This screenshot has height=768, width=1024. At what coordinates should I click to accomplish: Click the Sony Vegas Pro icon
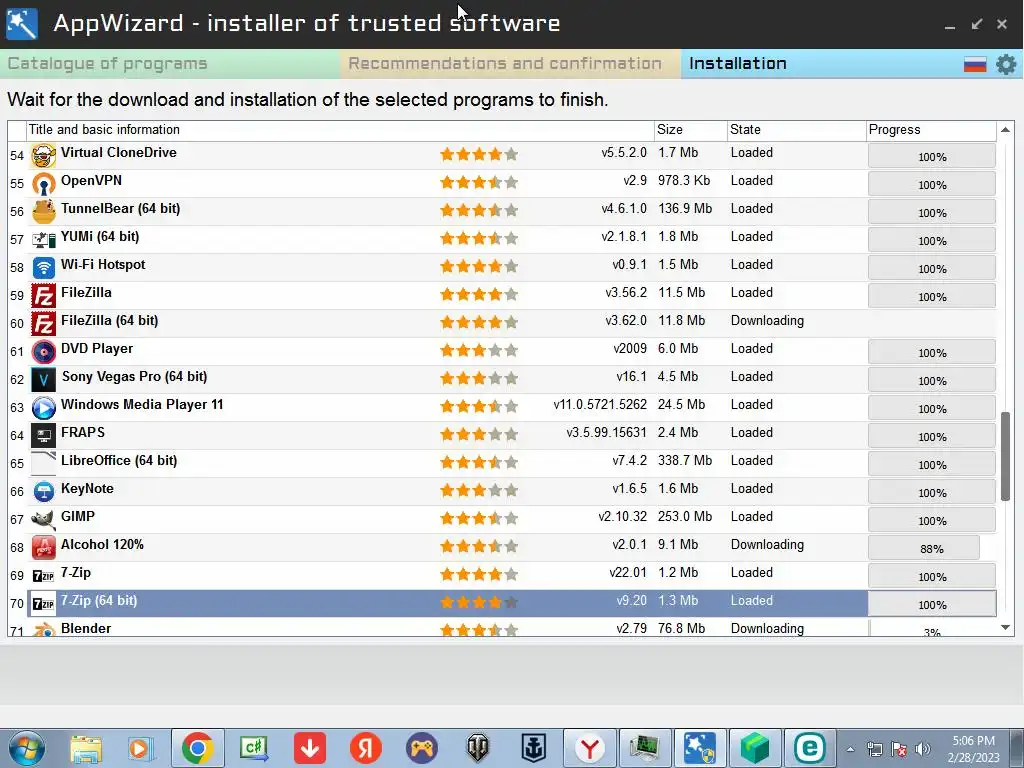[44, 380]
